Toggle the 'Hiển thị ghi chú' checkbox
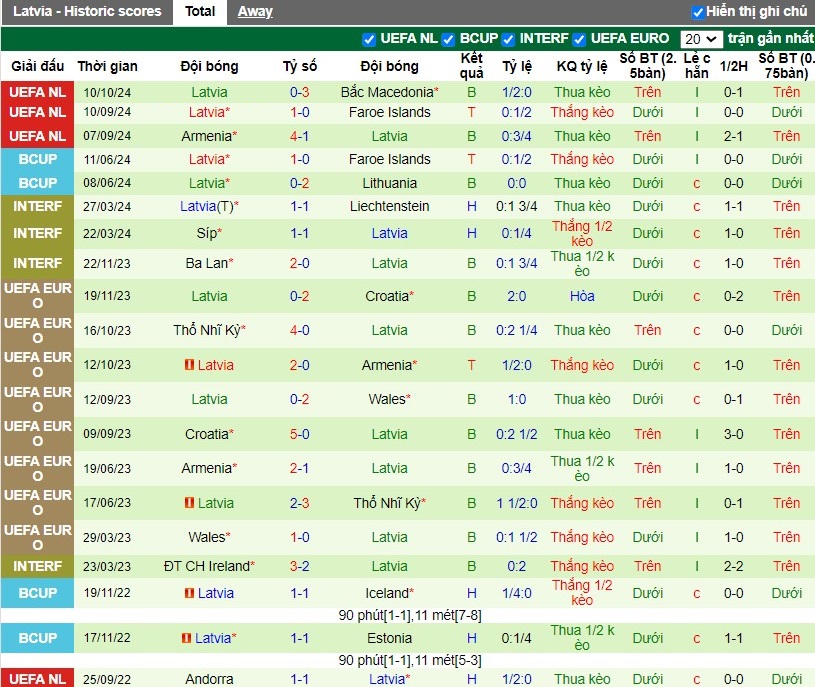This screenshot has height=687, width=815. tap(698, 12)
